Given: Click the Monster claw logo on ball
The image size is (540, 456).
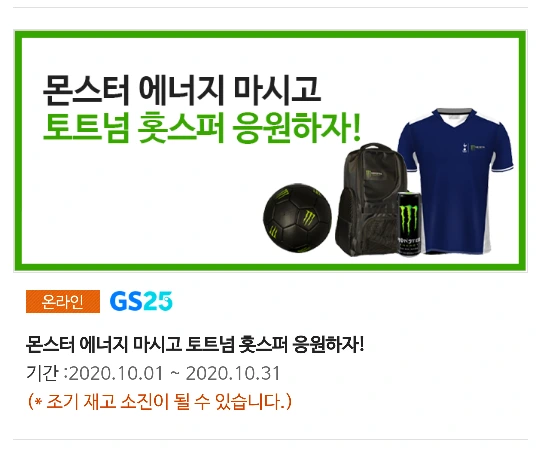Looking at the screenshot, I should tap(309, 219).
